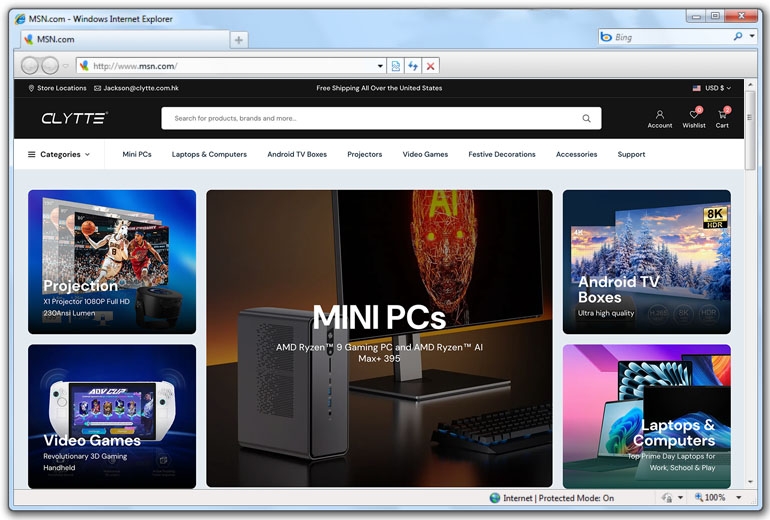Open a new browser tab
Image resolution: width=770 pixels, height=520 pixels.
tap(239, 40)
